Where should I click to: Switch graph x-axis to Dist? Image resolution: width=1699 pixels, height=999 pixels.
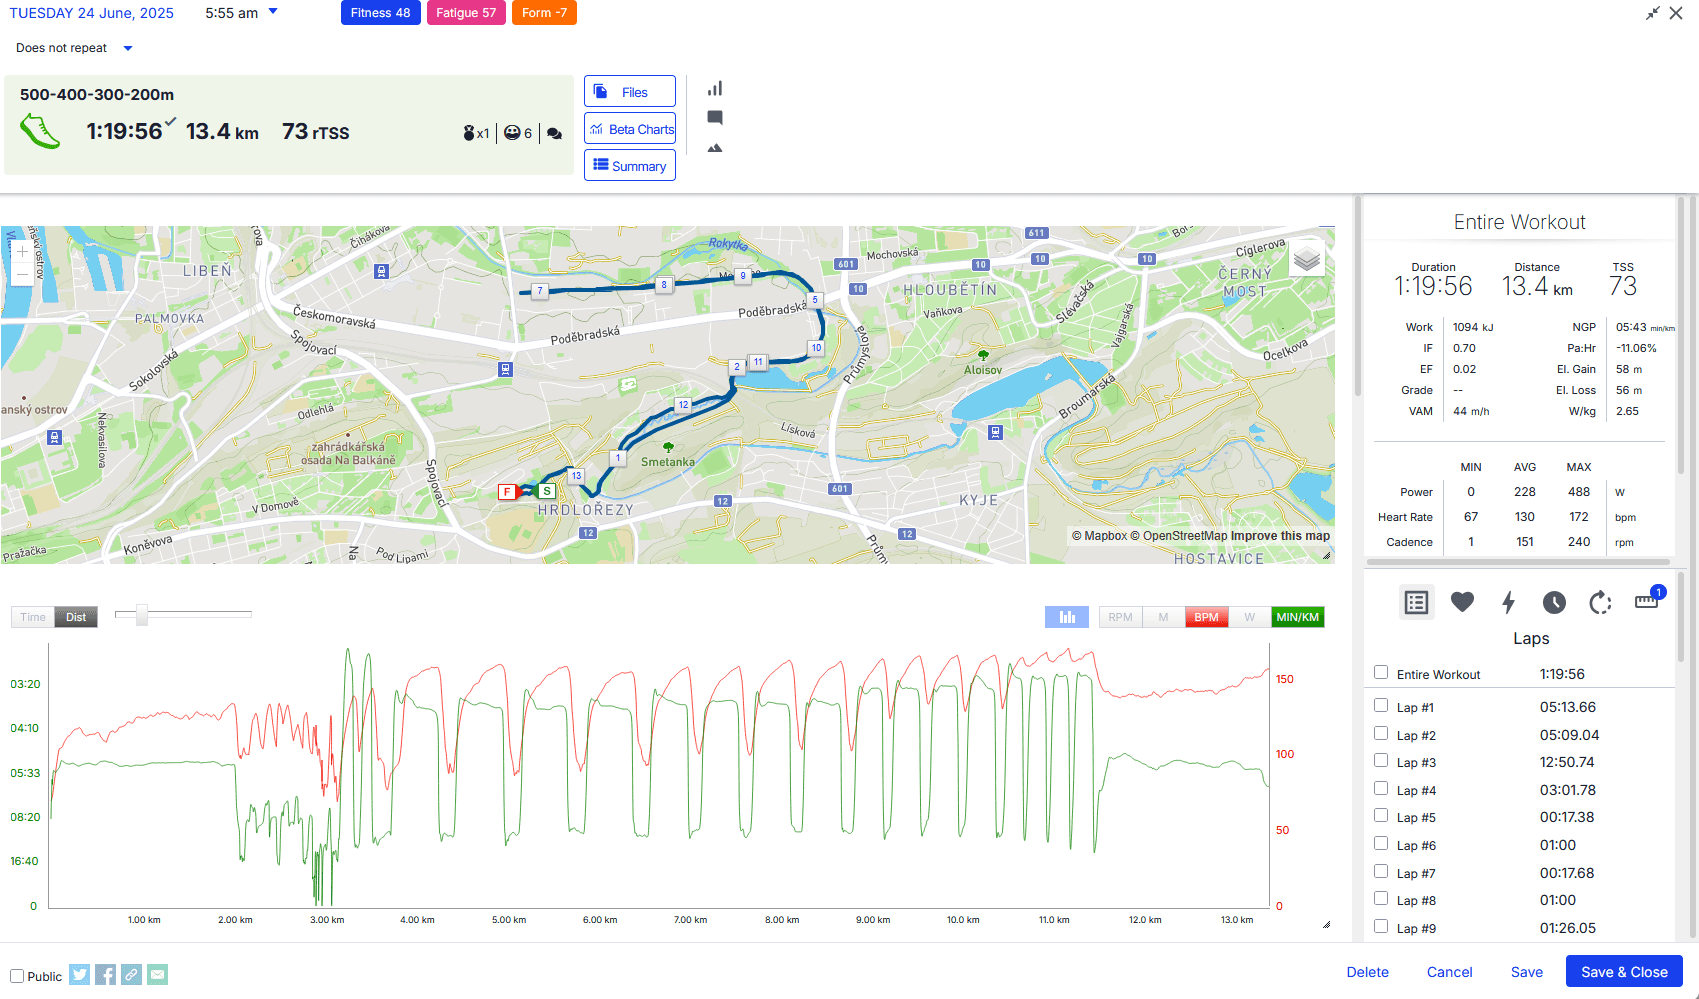(x=76, y=617)
